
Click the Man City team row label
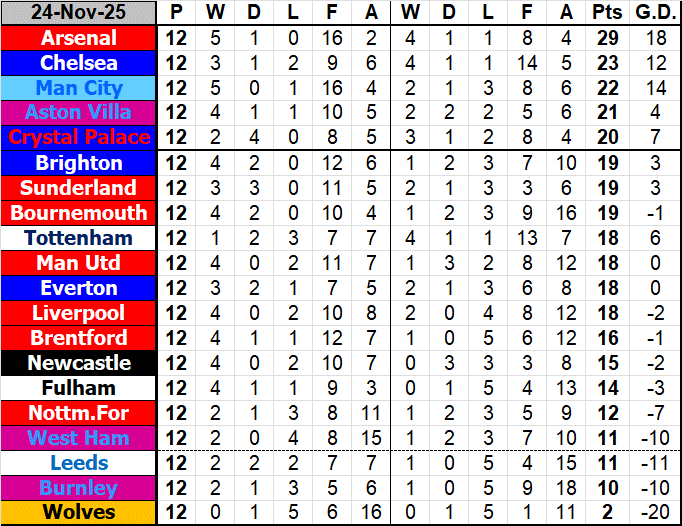pos(79,88)
